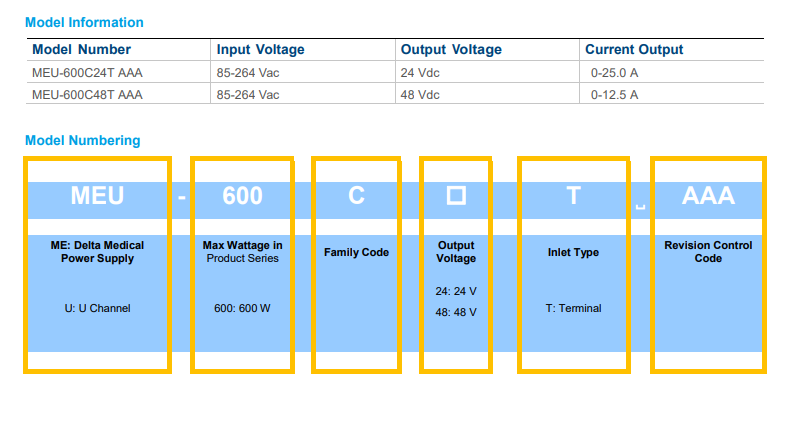The height and width of the screenshot is (433, 790).
Task: Click the 'Current Output' column header
Action: point(634,49)
